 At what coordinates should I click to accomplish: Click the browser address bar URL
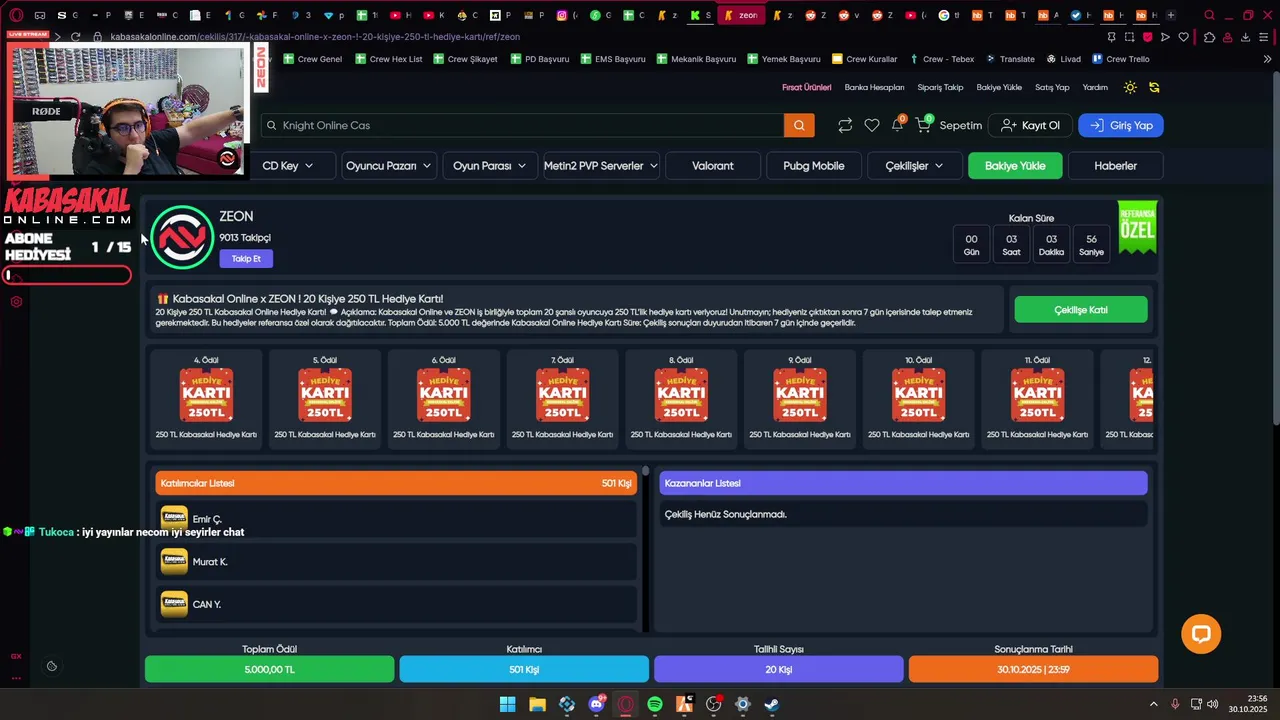[x=315, y=37]
